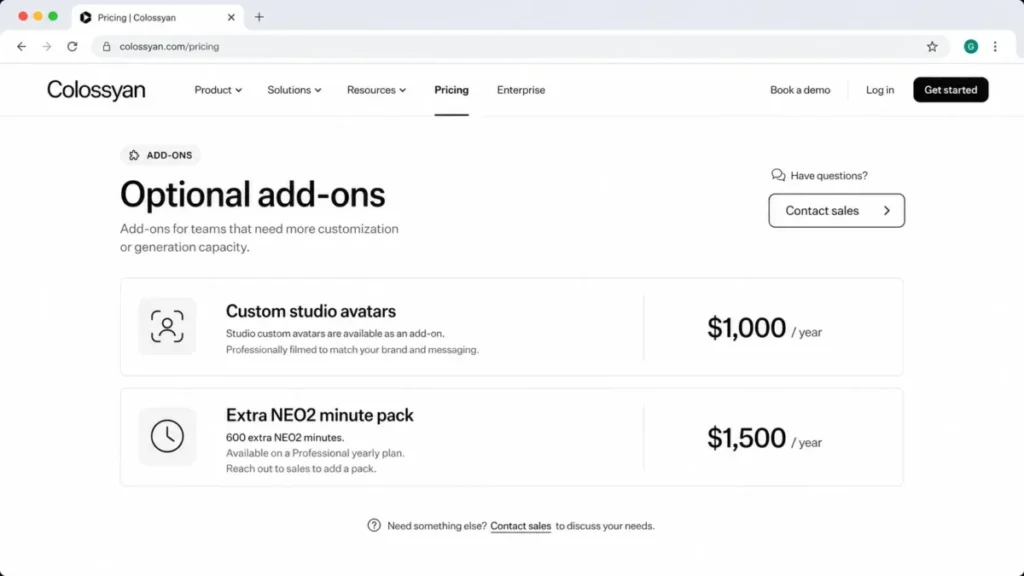Click the lock site info icon
Viewport: 1024px width, 576px height.
[106, 46]
